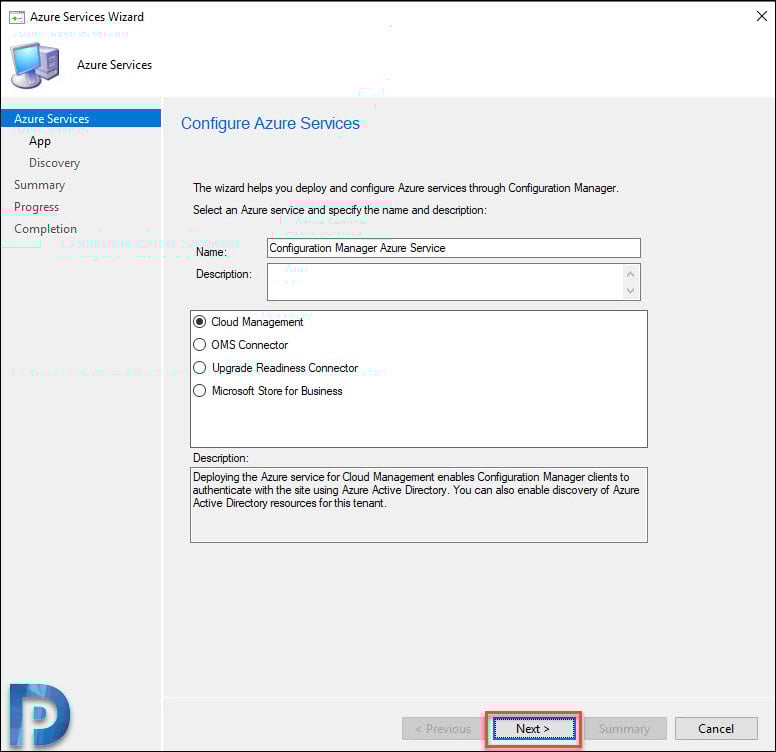Choose Upgrade Readiness Connector option

(199, 368)
